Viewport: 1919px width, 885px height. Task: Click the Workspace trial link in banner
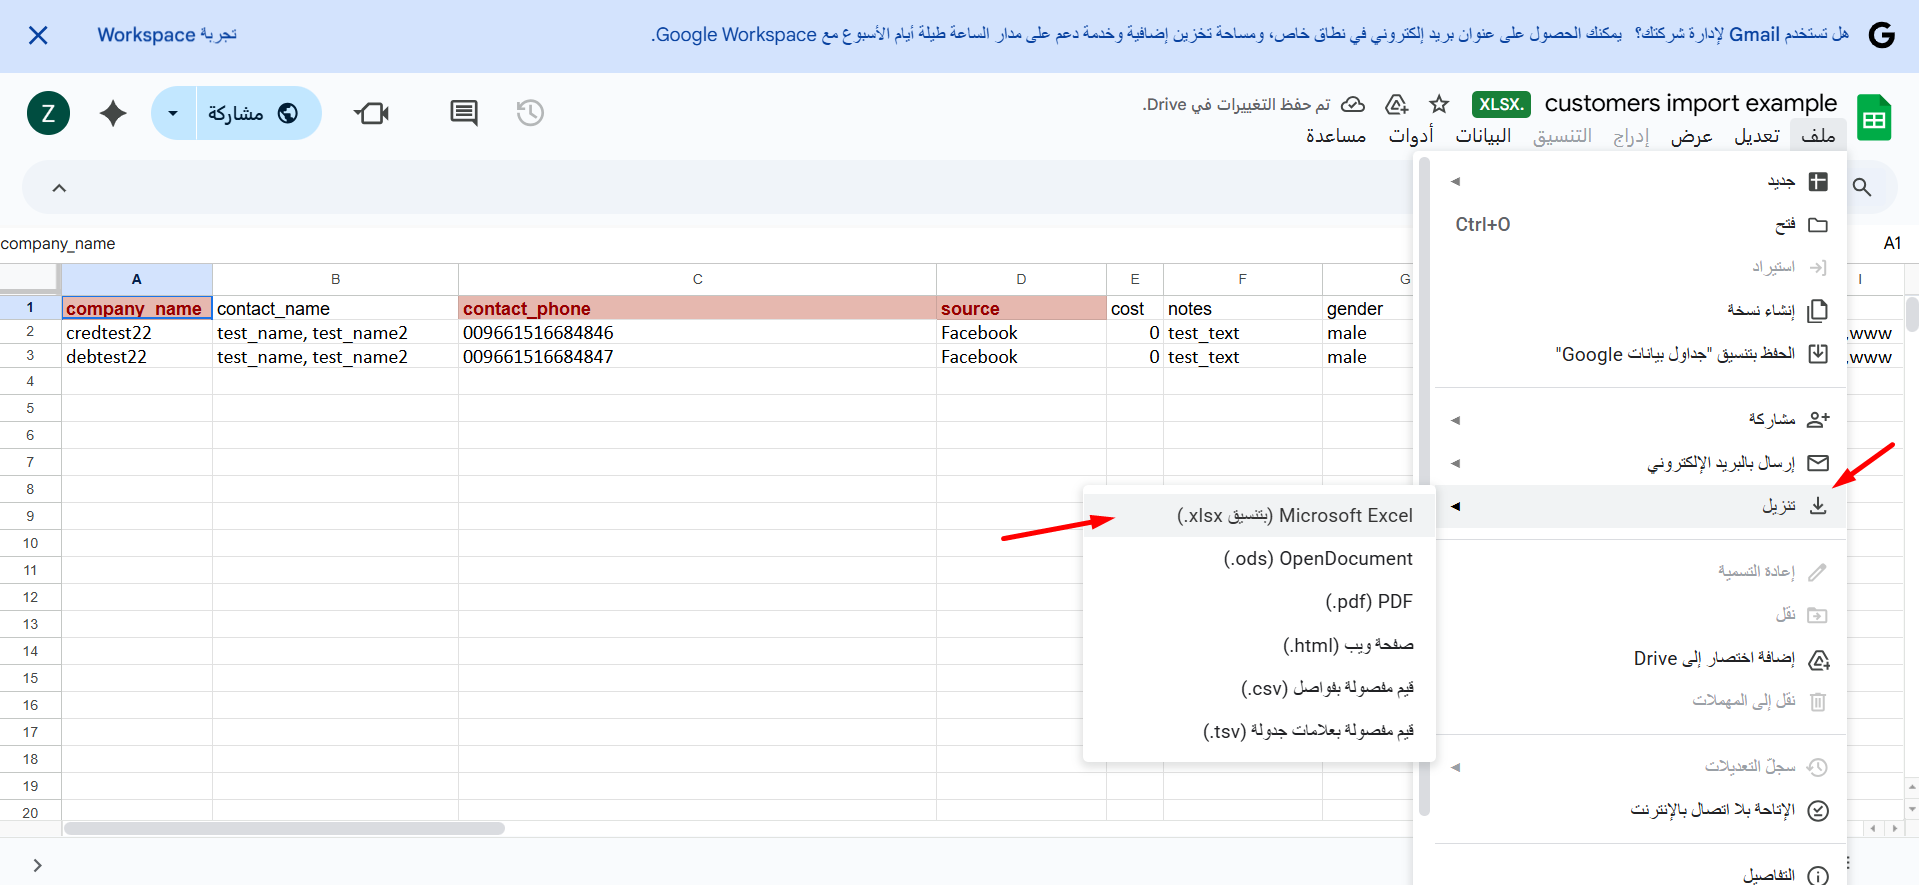pyautogui.click(x=167, y=35)
